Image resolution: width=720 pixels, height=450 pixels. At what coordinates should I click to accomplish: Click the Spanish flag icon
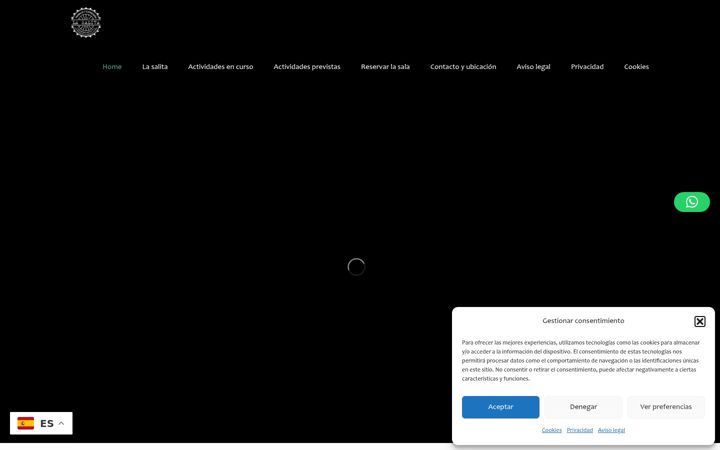point(26,423)
